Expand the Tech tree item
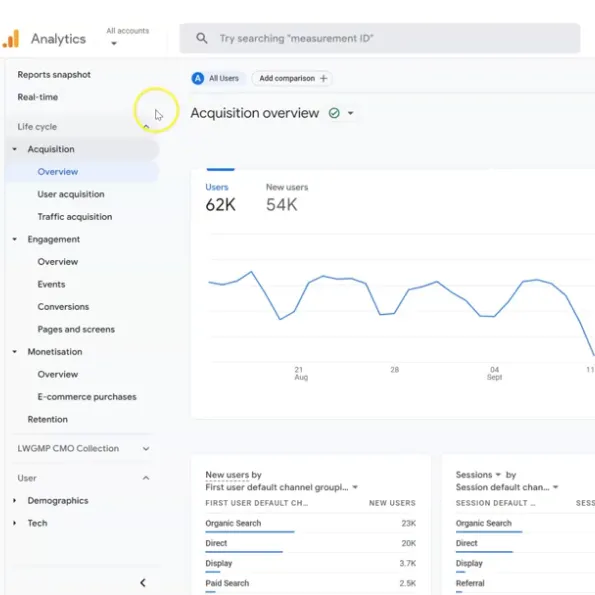The width and height of the screenshot is (595, 595). 14,523
